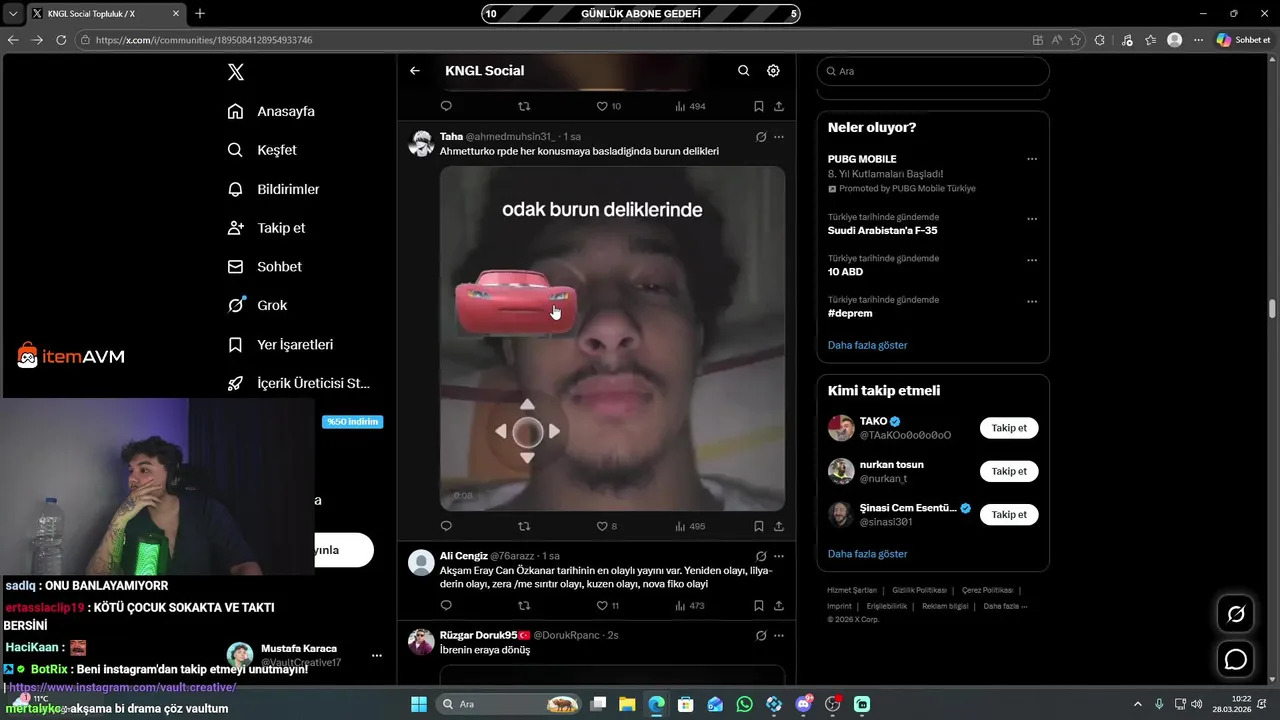Like Ali Cengiz's post
This screenshot has width=1280, height=720.
608,605
